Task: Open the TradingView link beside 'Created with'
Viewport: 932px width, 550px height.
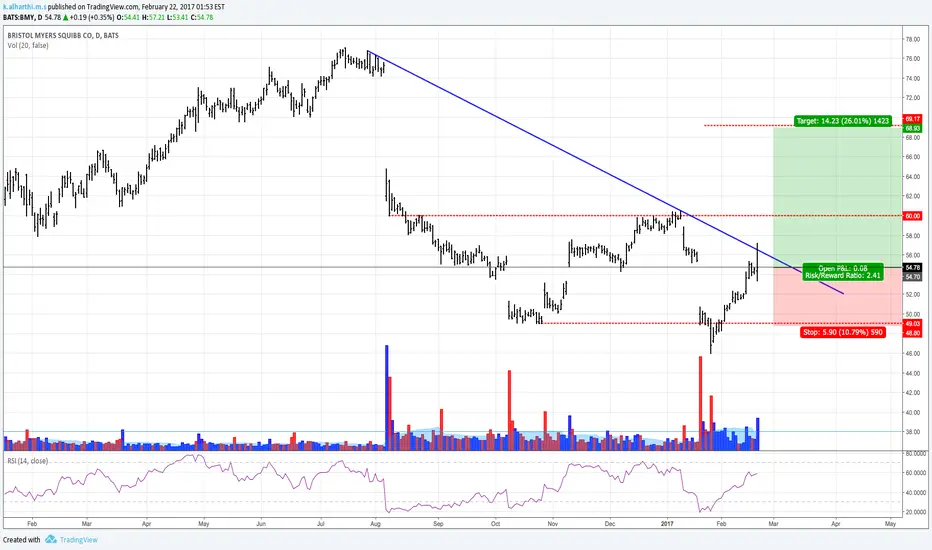Action: pos(78,540)
